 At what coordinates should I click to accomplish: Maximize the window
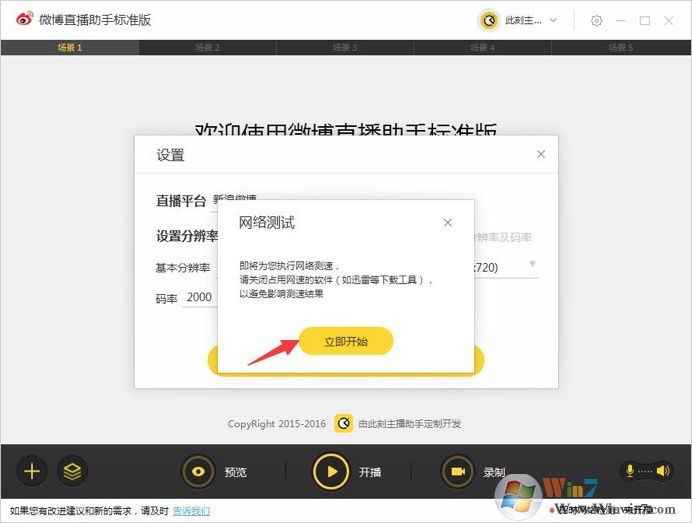coord(645,21)
